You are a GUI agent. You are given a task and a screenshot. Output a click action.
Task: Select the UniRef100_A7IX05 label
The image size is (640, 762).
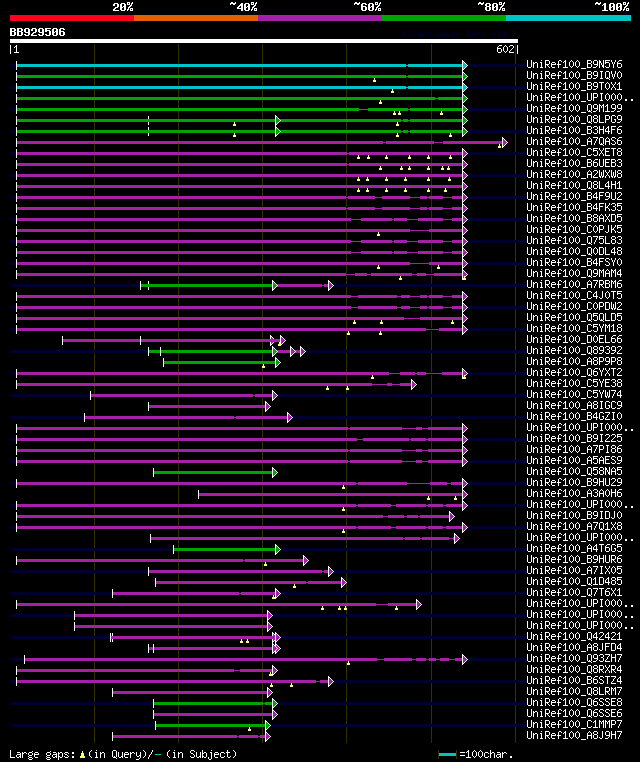pos(574,571)
